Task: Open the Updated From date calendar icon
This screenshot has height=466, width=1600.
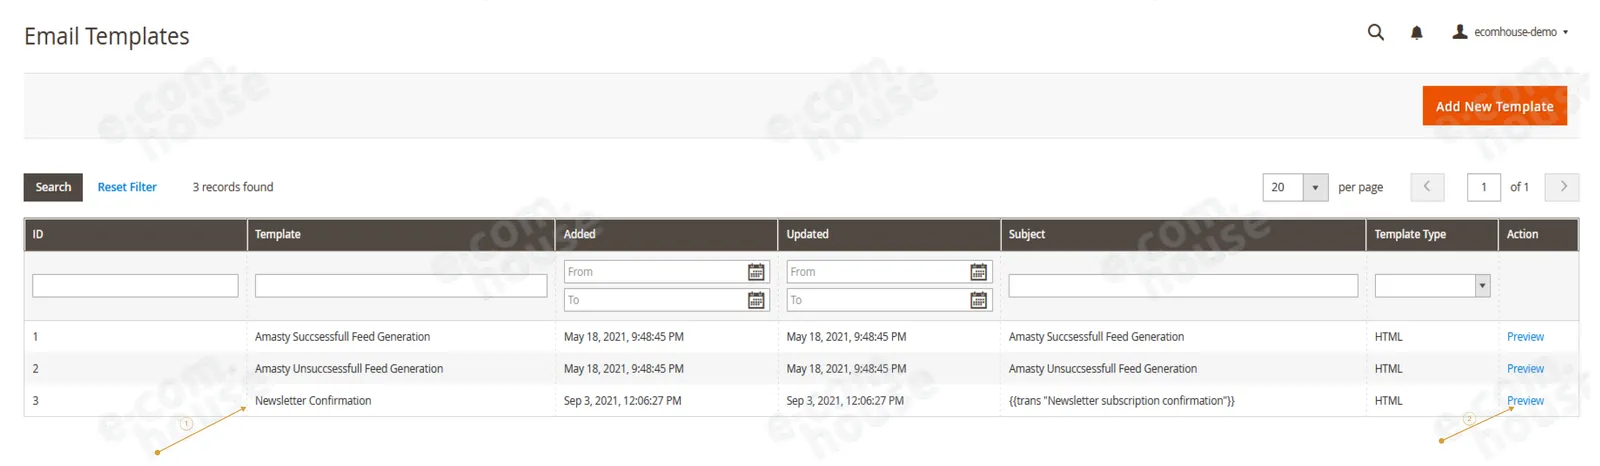Action: pos(978,272)
